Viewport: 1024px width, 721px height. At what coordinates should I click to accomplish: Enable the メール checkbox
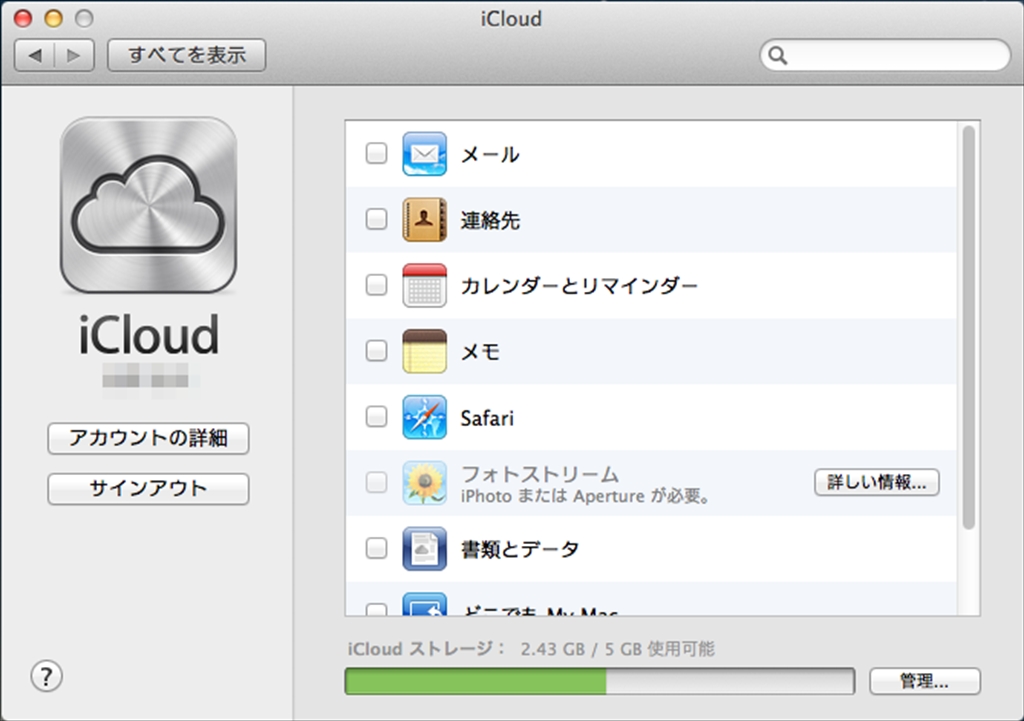[376, 153]
